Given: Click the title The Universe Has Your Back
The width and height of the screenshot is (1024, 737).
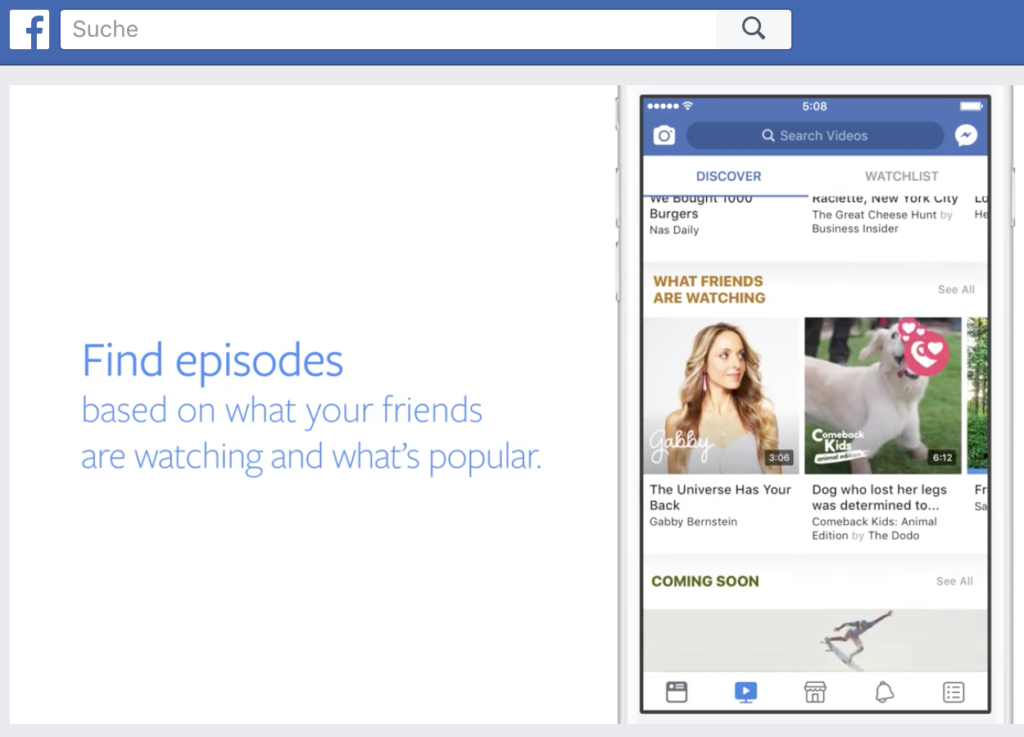Looking at the screenshot, I should [x=720, y=497].
